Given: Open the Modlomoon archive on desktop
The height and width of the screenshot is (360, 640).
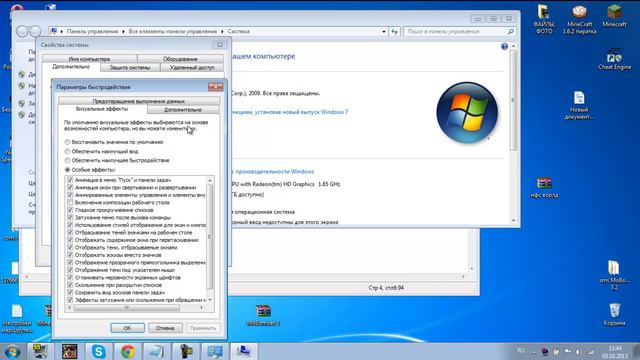Looking at the screenshot, I should pyautogui.click(x=263, y=315).
